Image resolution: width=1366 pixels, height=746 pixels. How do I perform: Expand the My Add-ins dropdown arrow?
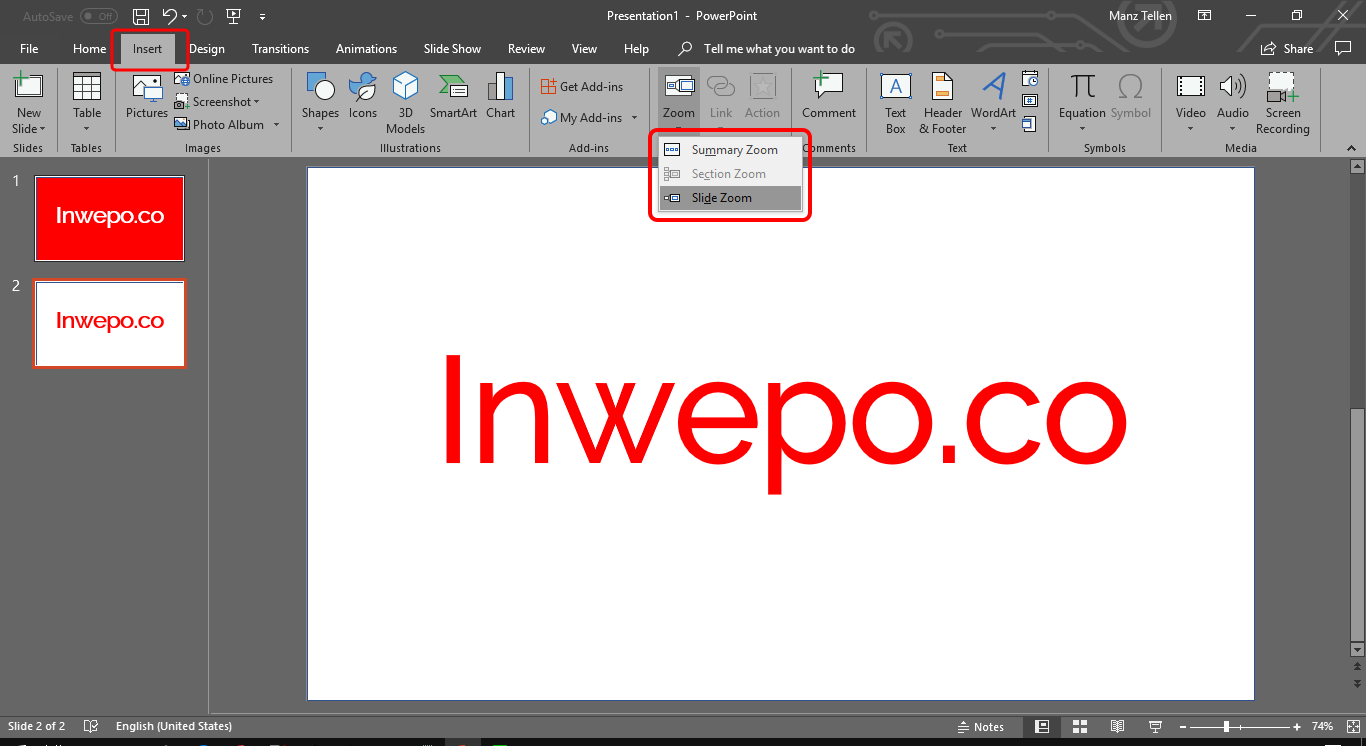pyautogui.click(x=634, y=118)
